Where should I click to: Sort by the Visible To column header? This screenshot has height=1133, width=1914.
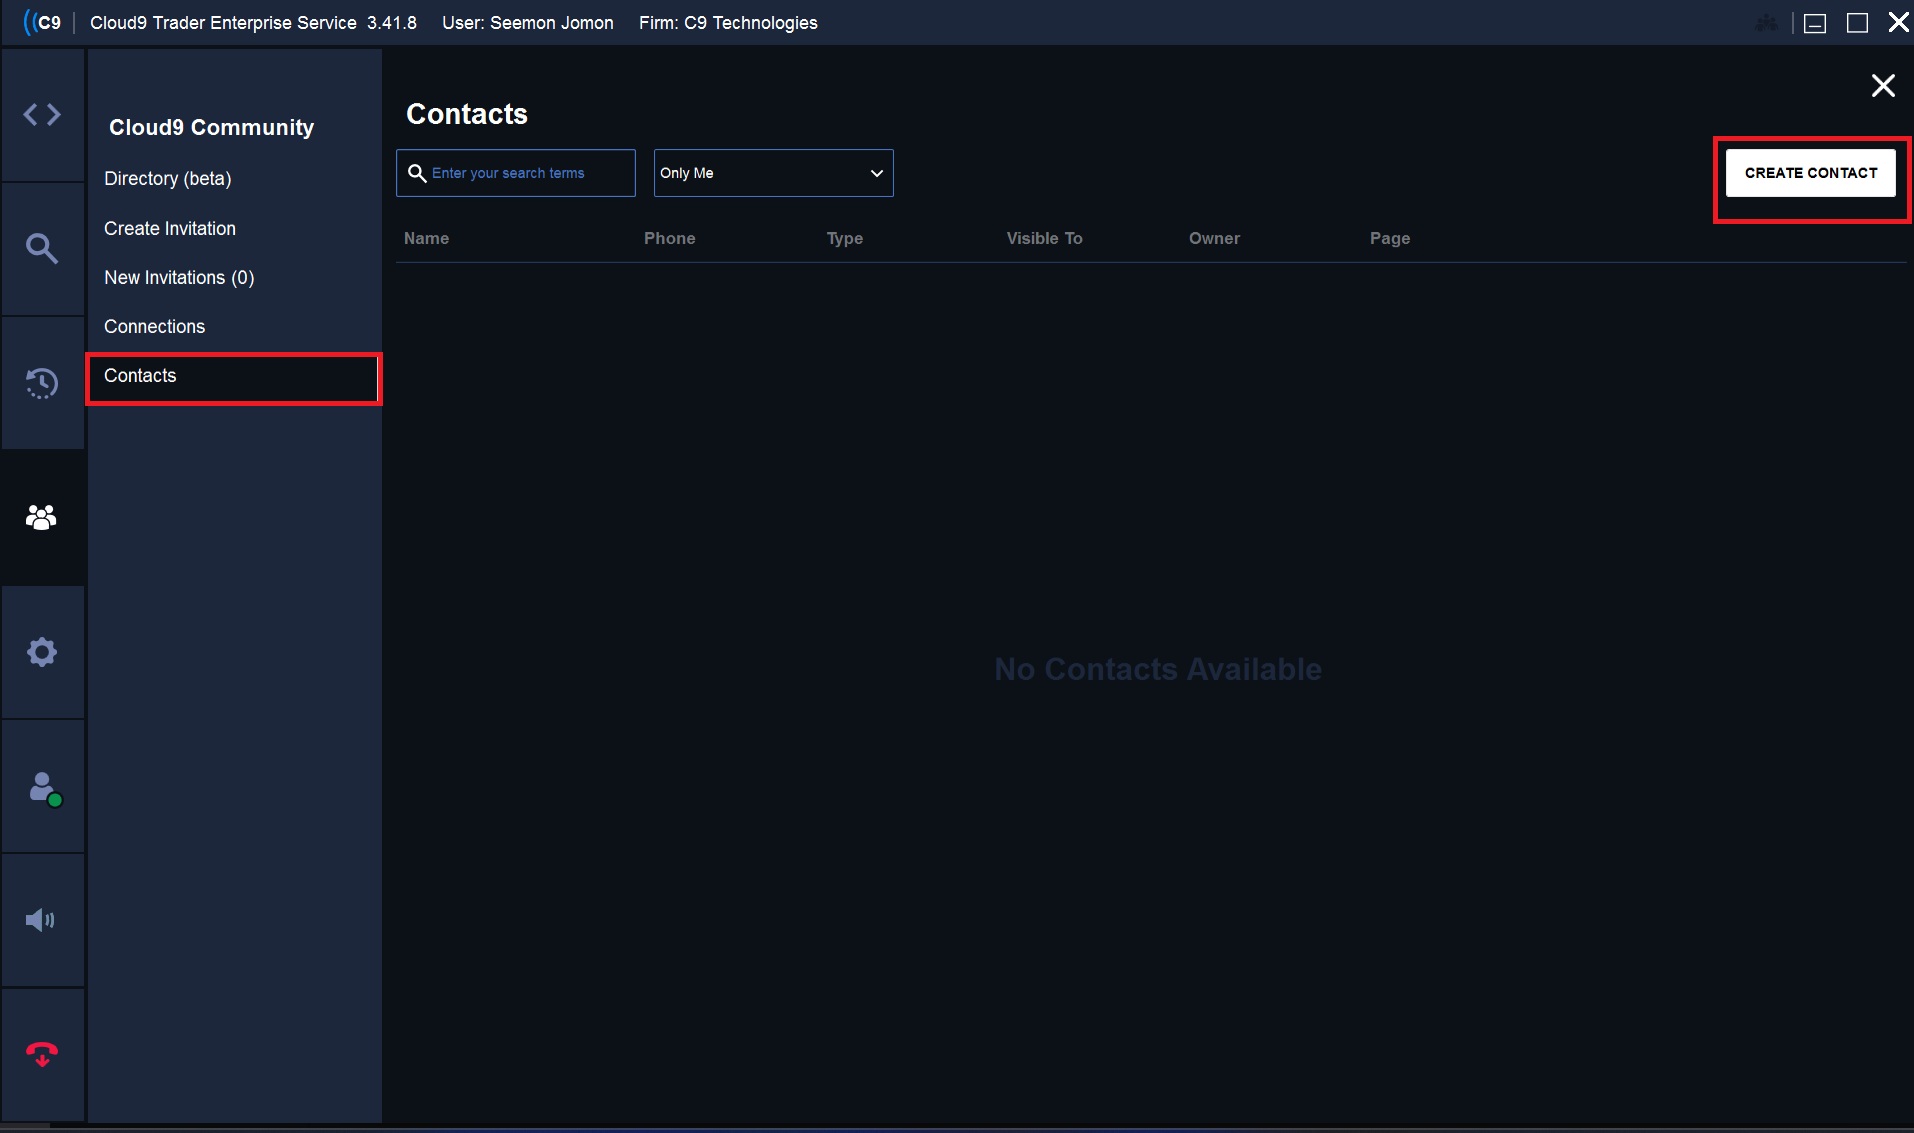[1044, 238]
